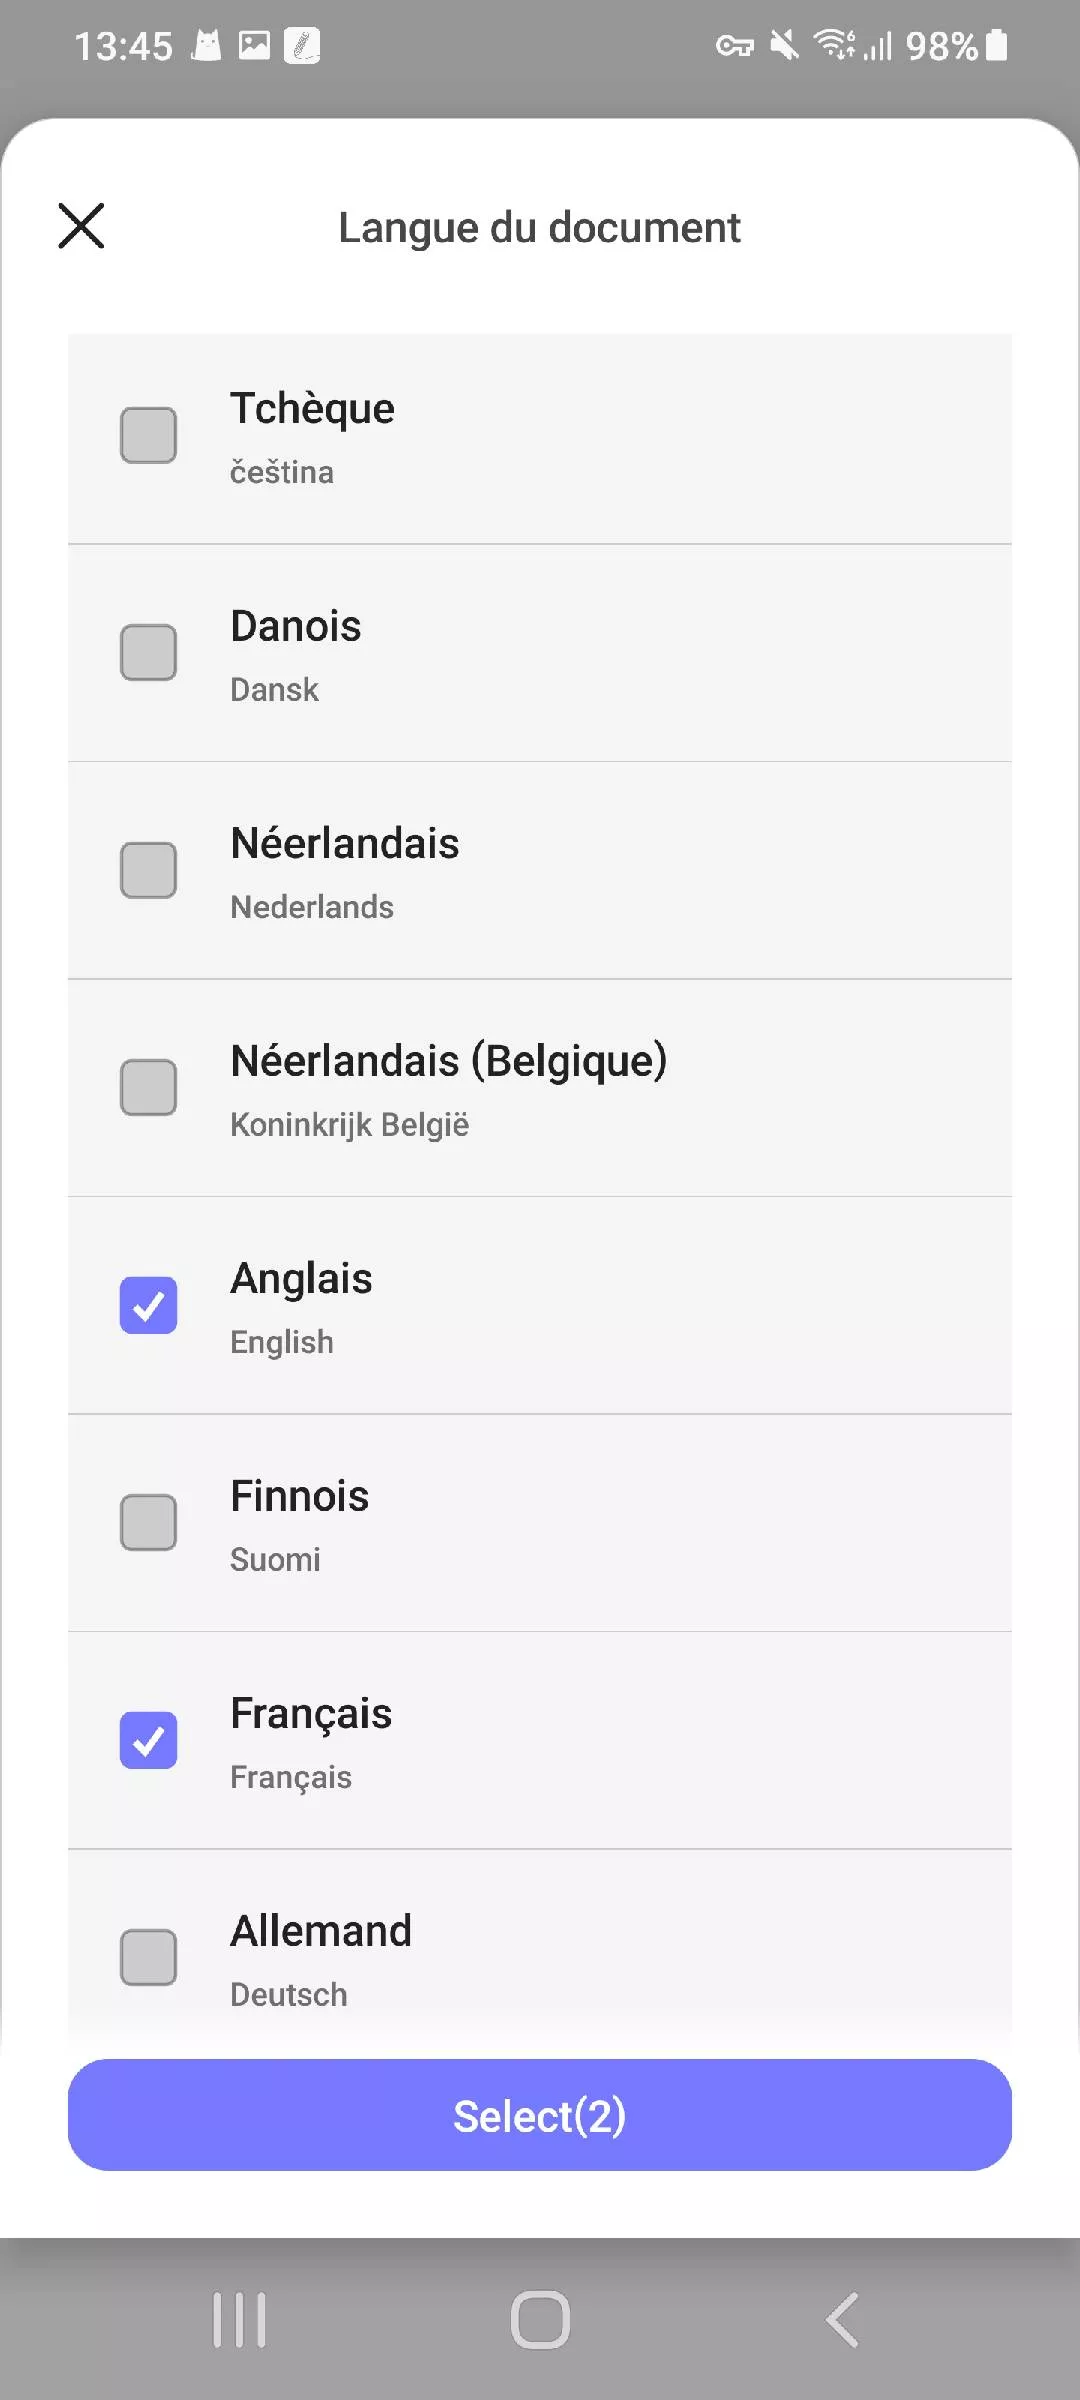Check the Finnois checkbox

[149, 1522]
